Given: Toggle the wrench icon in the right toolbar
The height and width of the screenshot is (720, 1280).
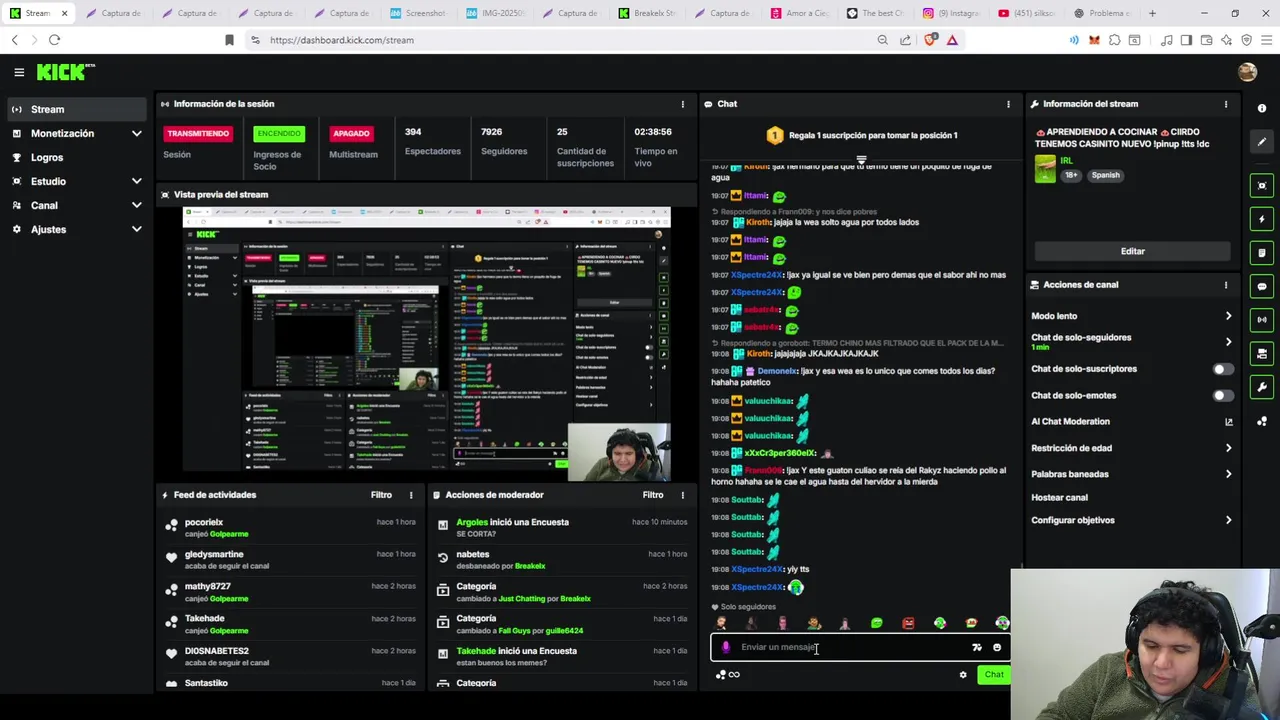Looking at the screenshot, I should (x=1262, y=387).
